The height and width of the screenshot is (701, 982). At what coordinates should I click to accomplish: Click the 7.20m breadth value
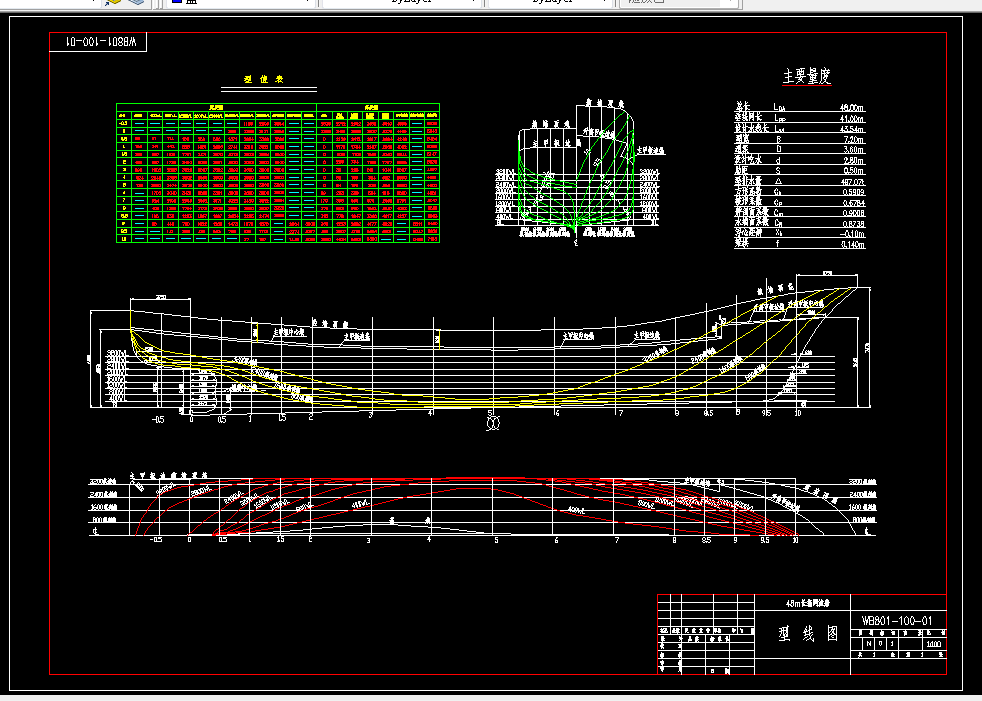[x=853, y=139]
